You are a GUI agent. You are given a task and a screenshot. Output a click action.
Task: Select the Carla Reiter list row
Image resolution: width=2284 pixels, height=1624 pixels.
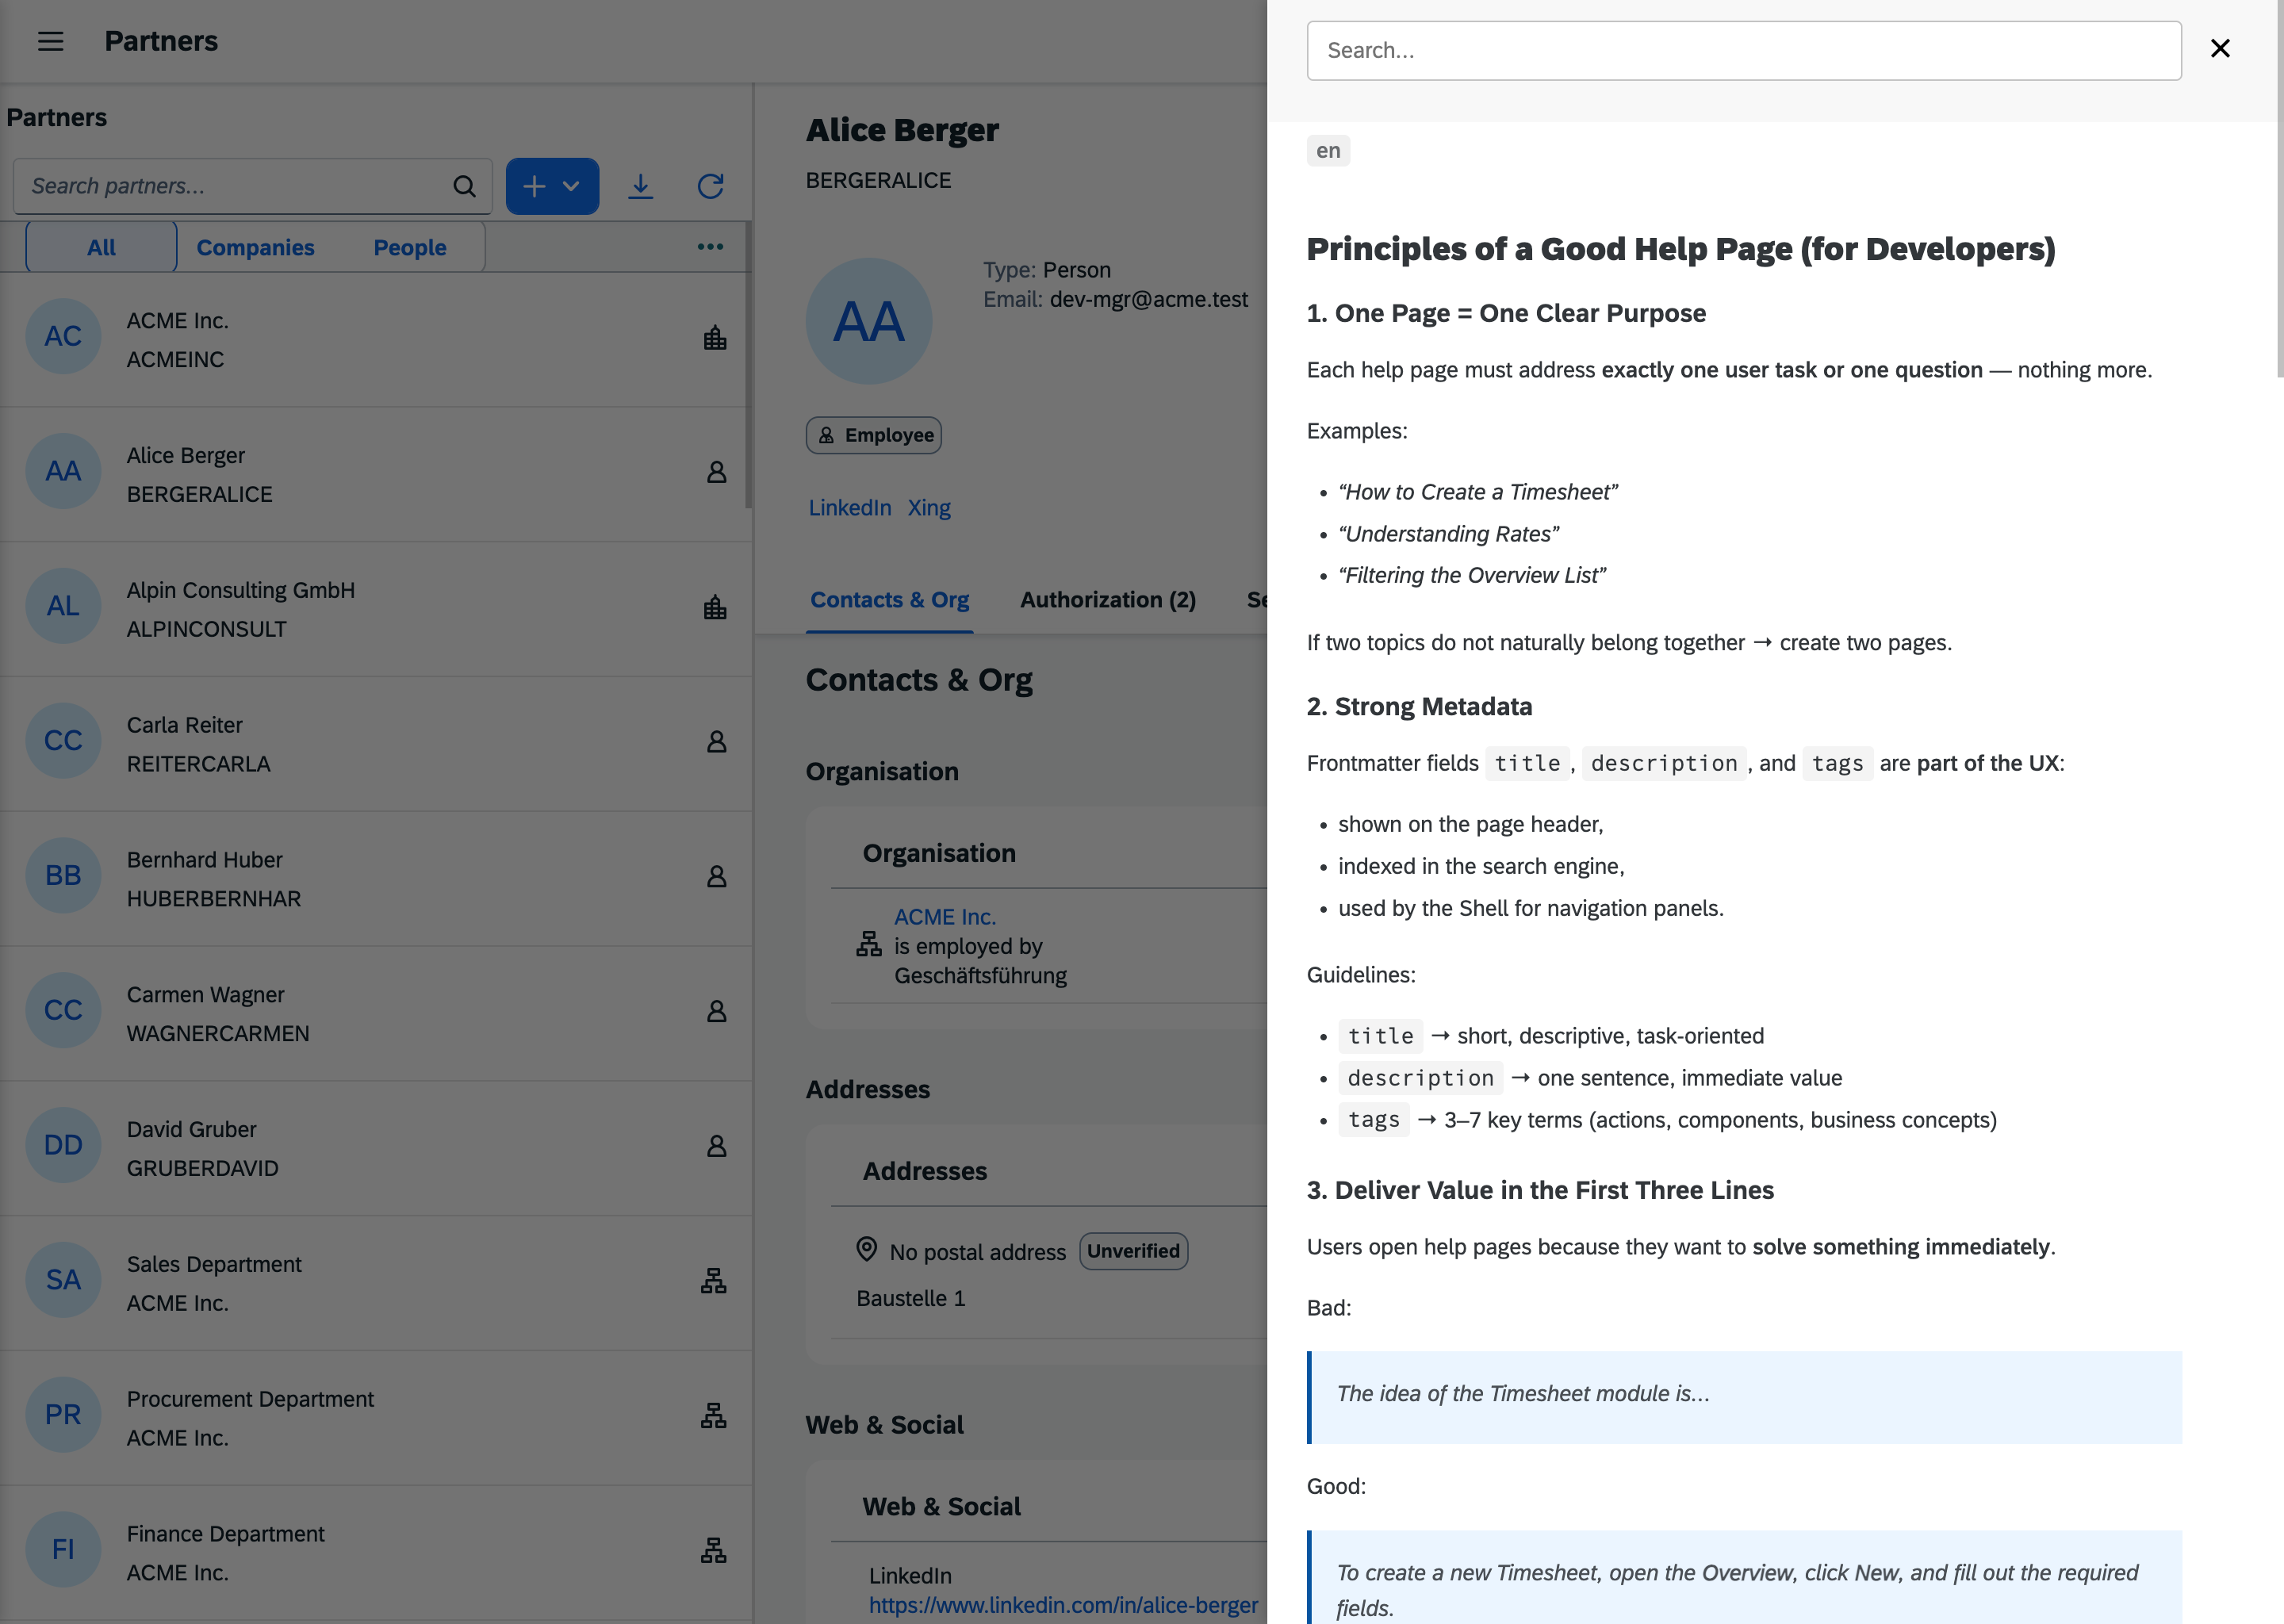[x=375, y=744]
